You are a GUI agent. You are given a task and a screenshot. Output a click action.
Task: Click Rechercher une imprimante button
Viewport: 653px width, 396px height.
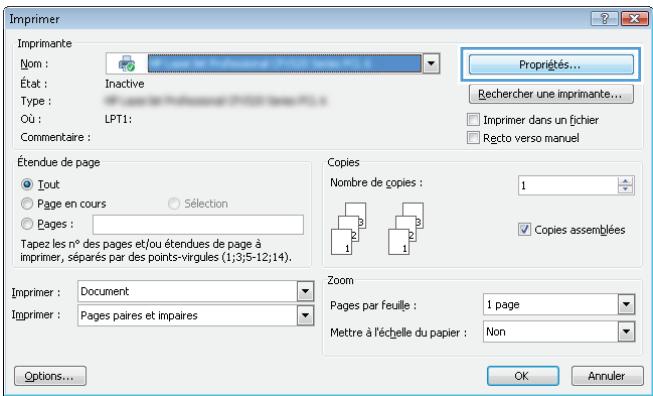(551, 94)
